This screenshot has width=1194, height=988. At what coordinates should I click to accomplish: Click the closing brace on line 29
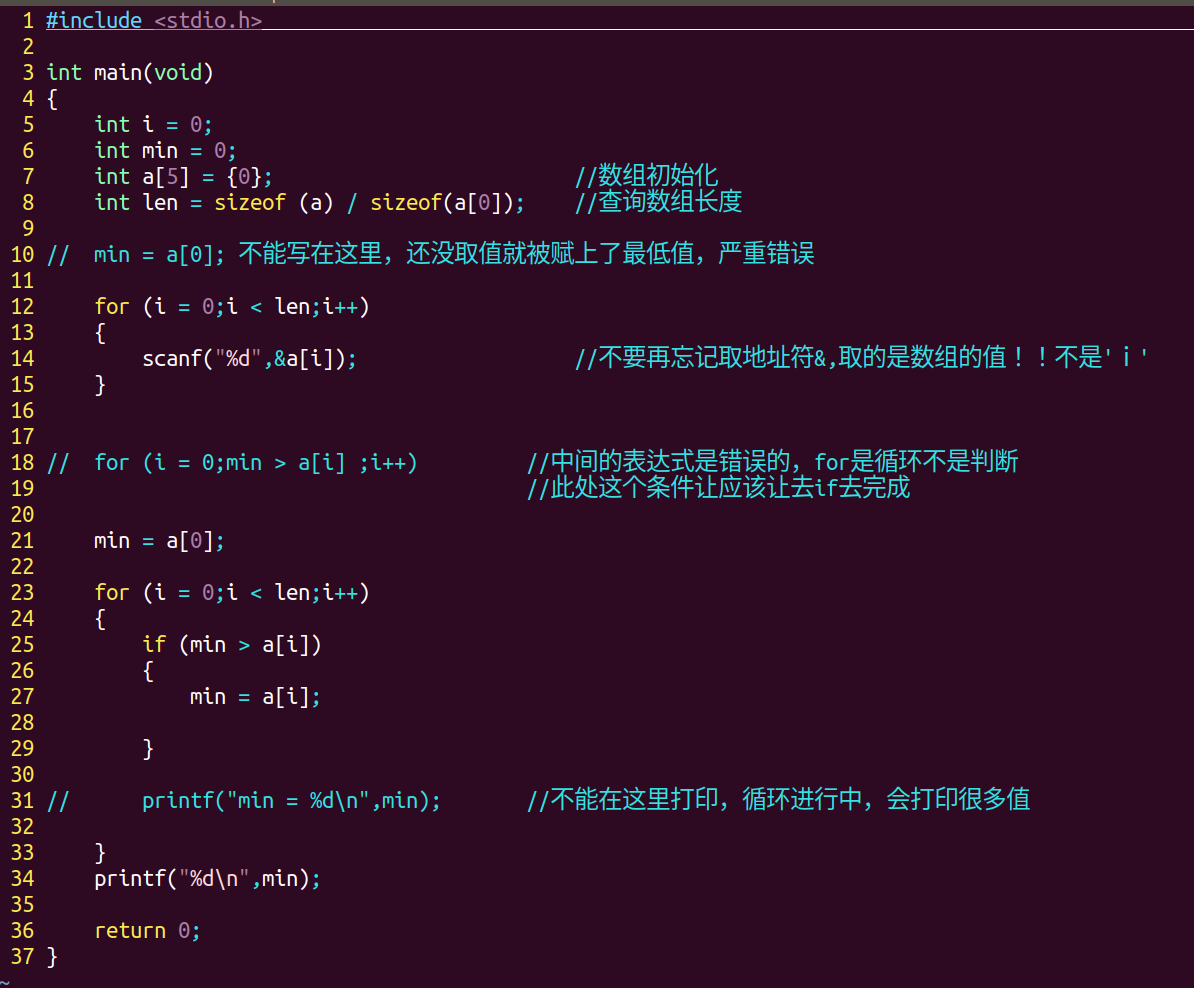(148, 749)
